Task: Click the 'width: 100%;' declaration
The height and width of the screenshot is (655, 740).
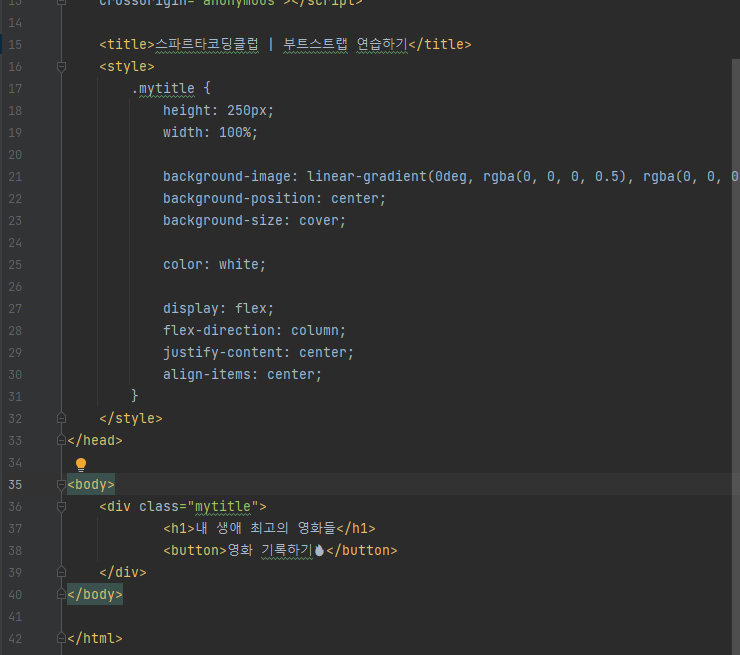Action: coord(210,133)
